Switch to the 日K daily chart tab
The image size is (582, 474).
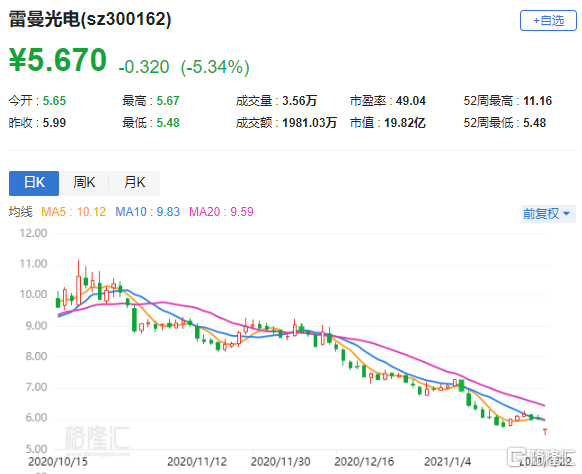34,183
